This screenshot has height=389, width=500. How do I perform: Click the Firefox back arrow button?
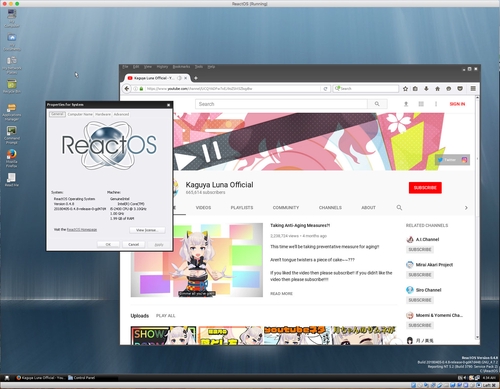point(127,89)
